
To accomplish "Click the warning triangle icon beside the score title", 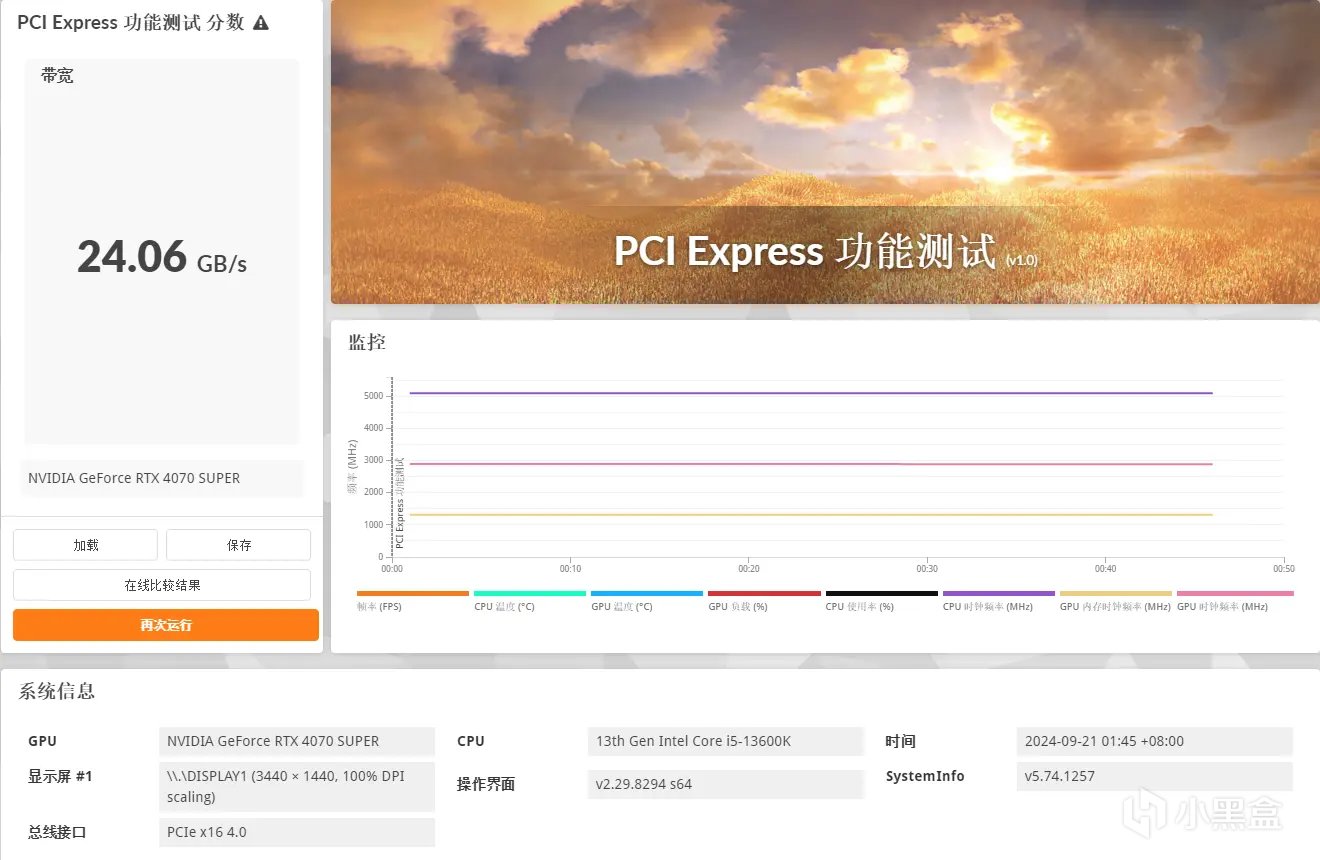I will pyautogui.click(x=261, y=23).
